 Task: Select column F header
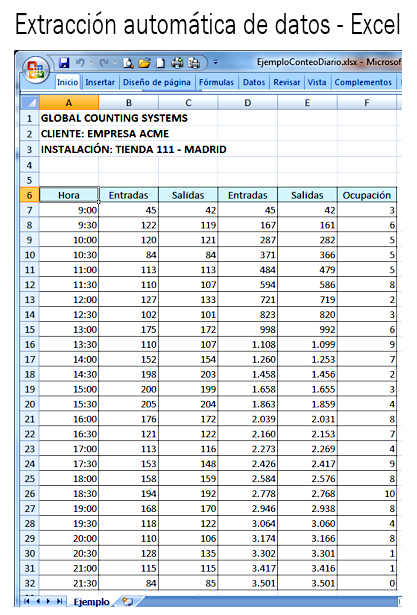coord(367,103)
